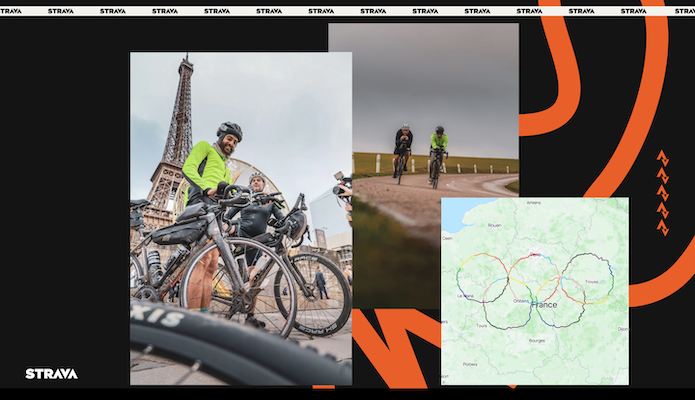Open the Olympic rings route map

(535, 290)
